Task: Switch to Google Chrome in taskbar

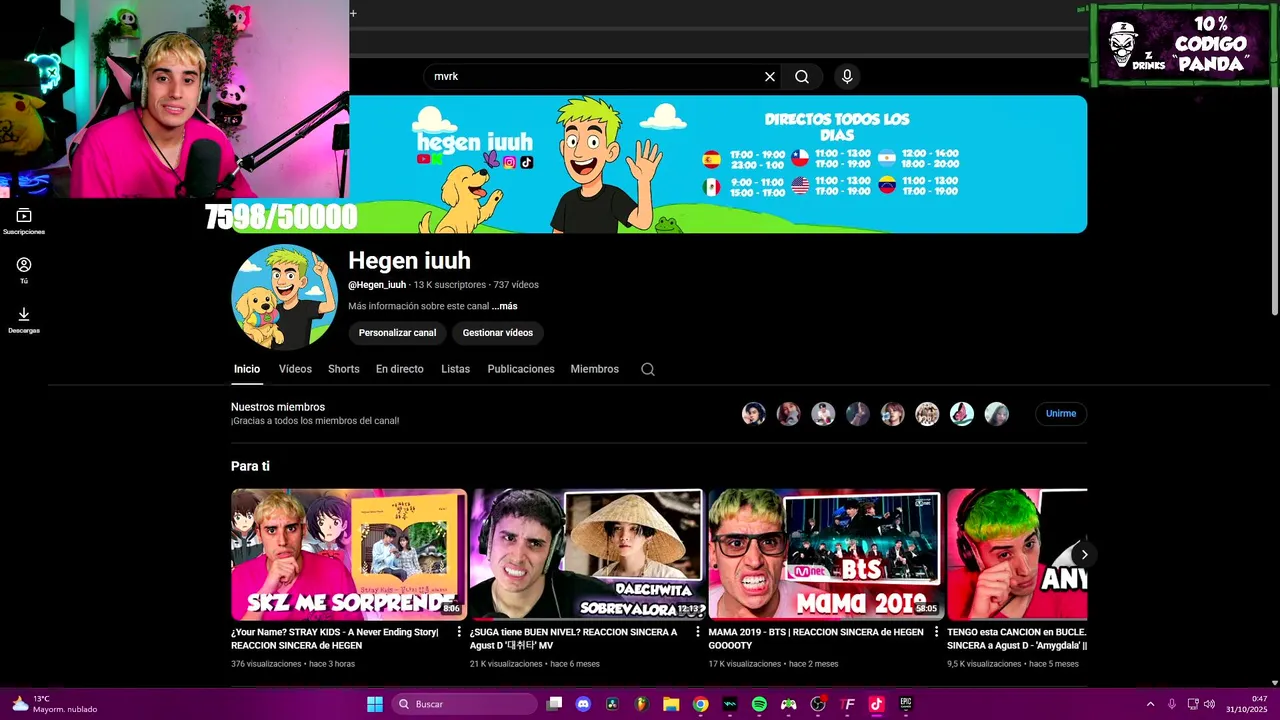Action: 701,704
